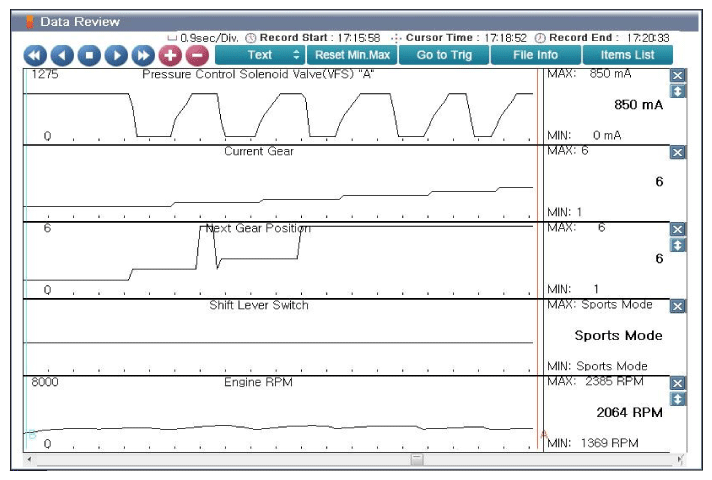This screenshot has height=480, width=712.
Task: Click the Record Start 17:15:58 value
Action: (359, 38)
